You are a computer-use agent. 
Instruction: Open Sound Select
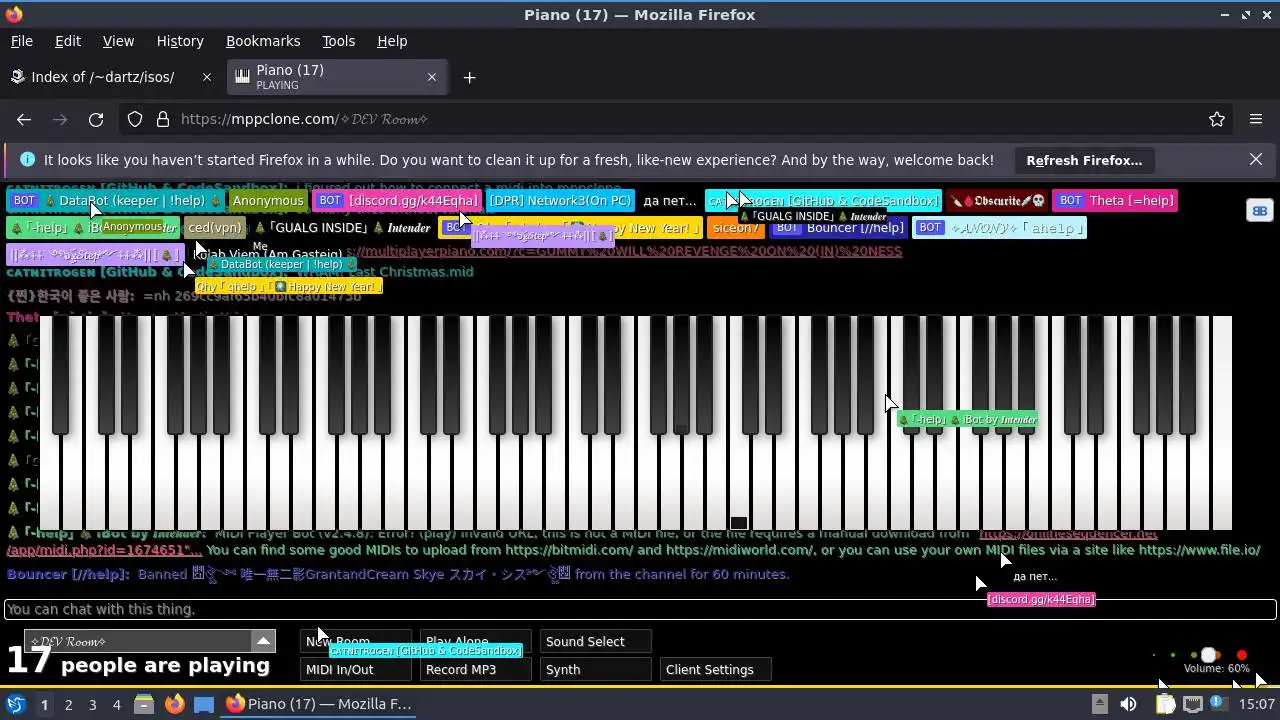click(595, 641)
